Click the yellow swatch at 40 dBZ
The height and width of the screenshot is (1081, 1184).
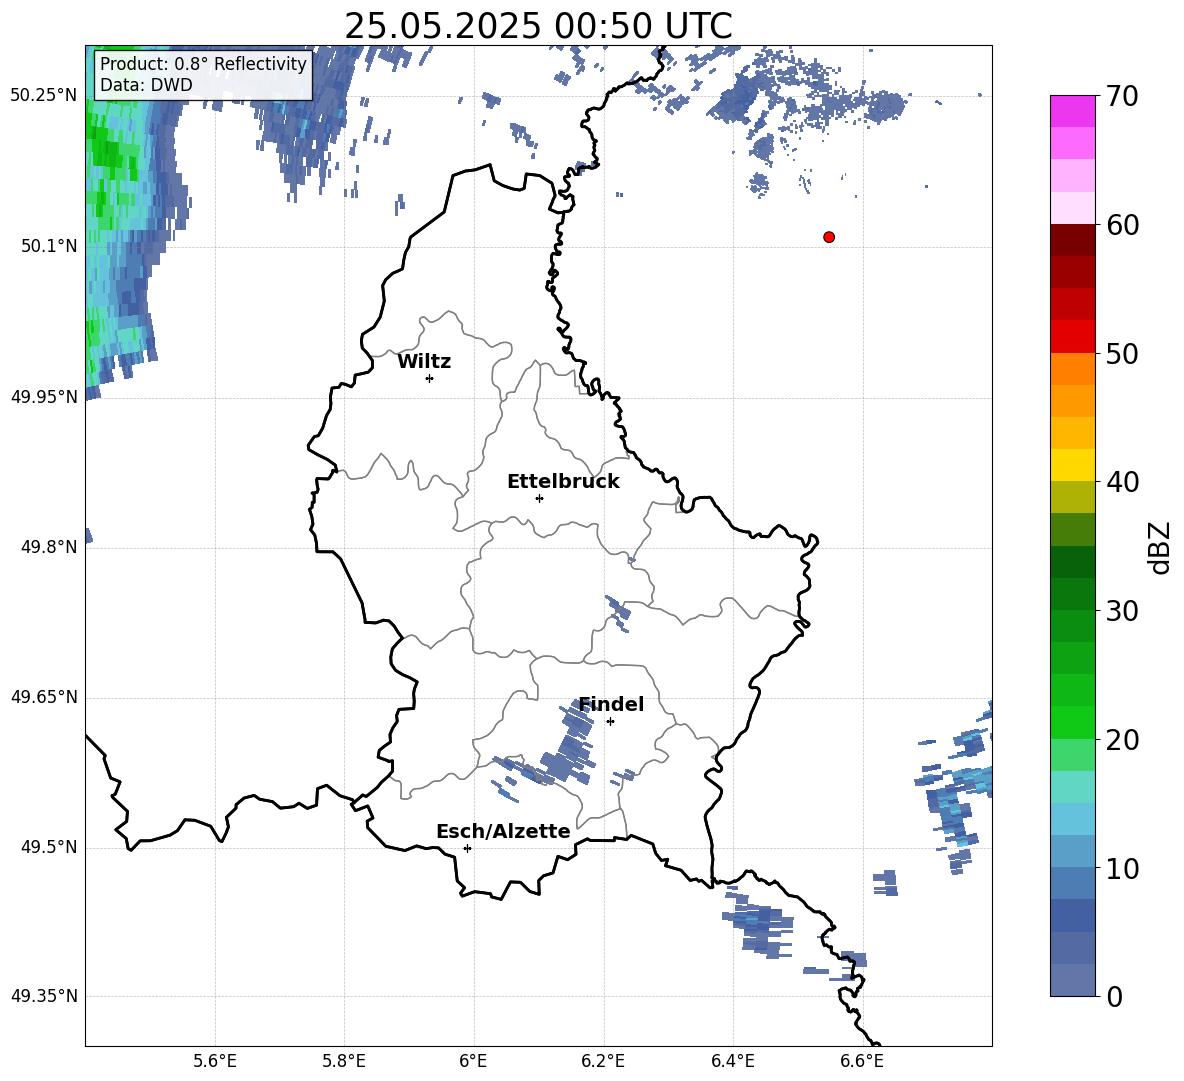[x=1073, y=465]
